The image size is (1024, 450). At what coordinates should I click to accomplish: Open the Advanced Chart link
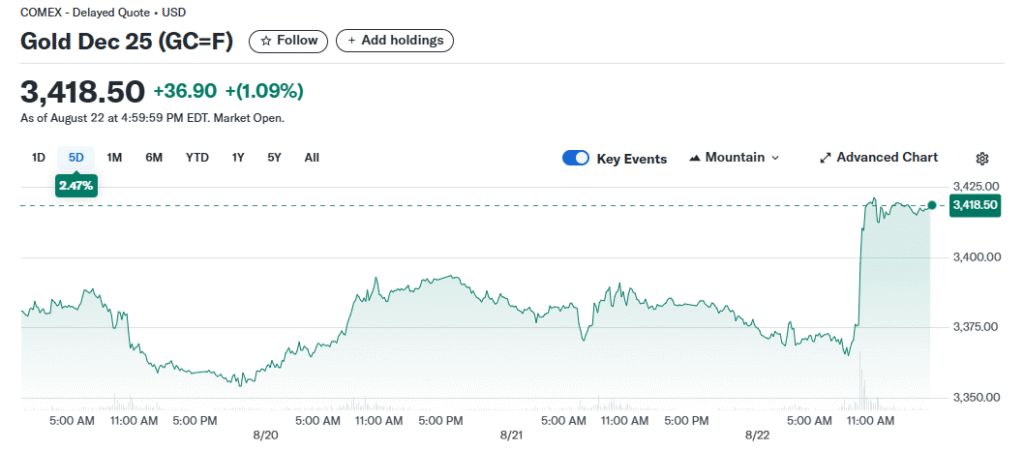pyautogui.click(x=886, y=158)
